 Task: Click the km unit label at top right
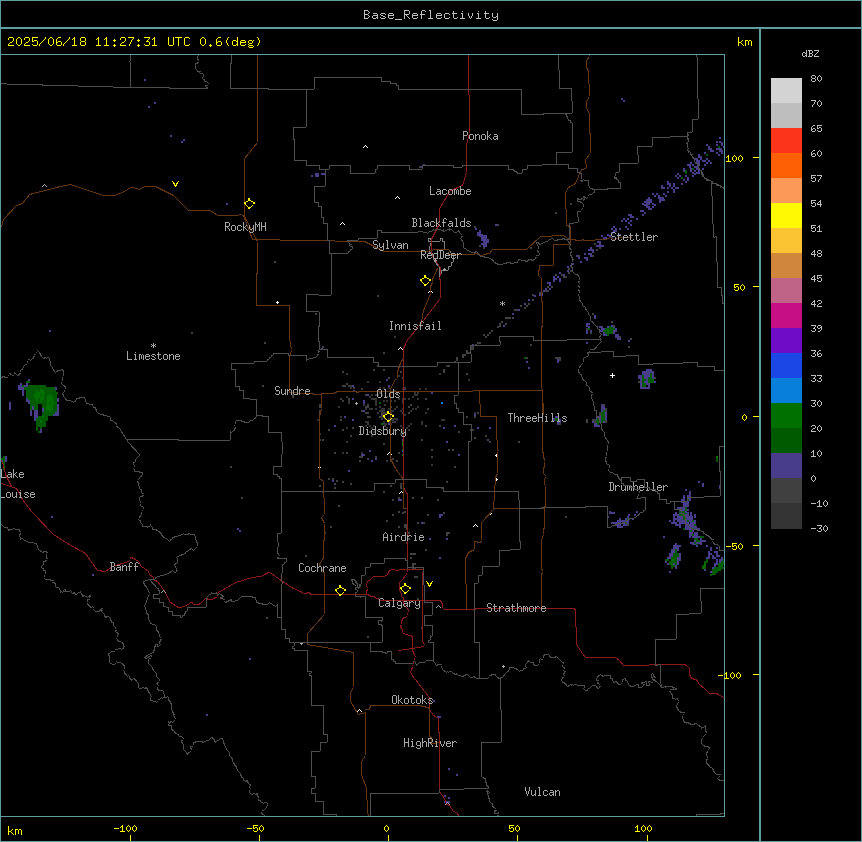pos(744,42)
